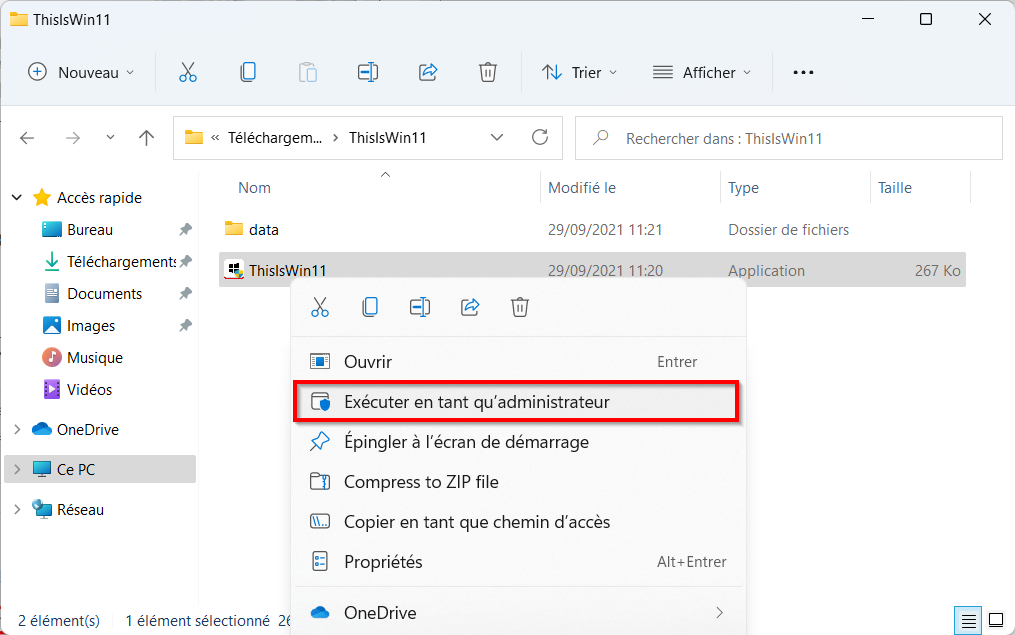Go up one folder level arrow

(x=146, y=138)
